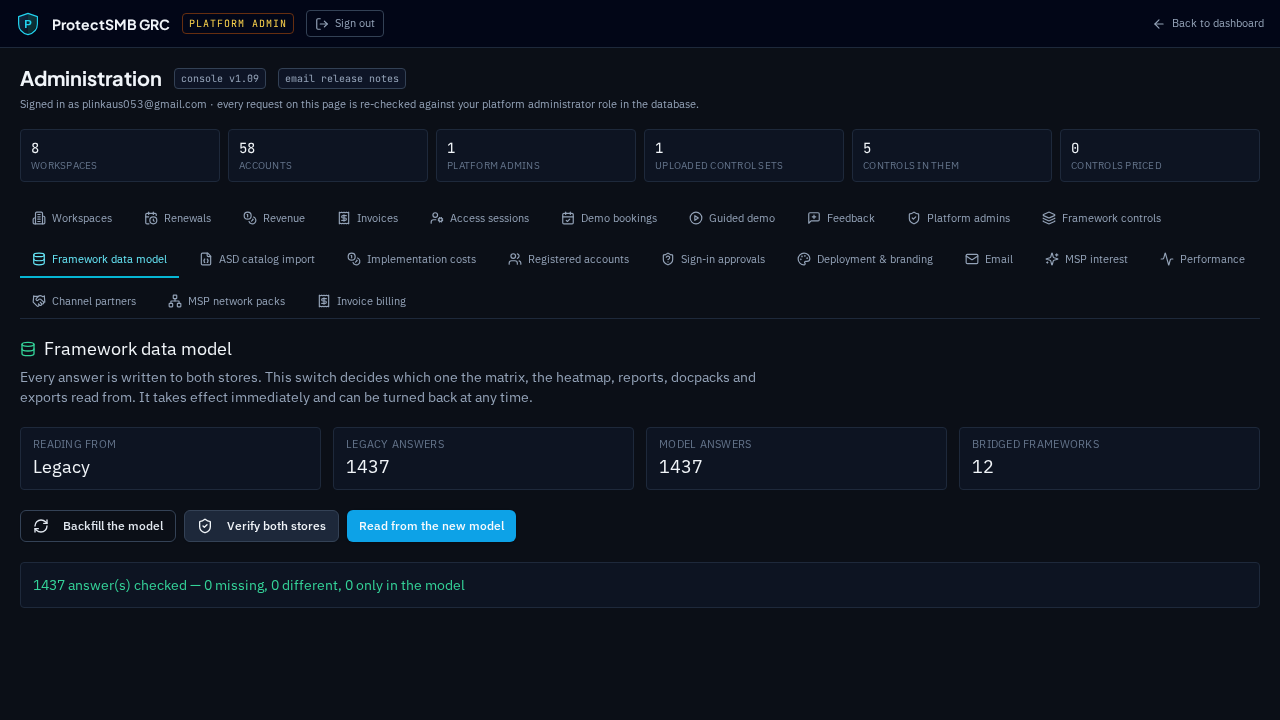1280x720 pixels.
Task: Click the console v1.09 badge
Action: pyautogui.click(x=220, y=79)
